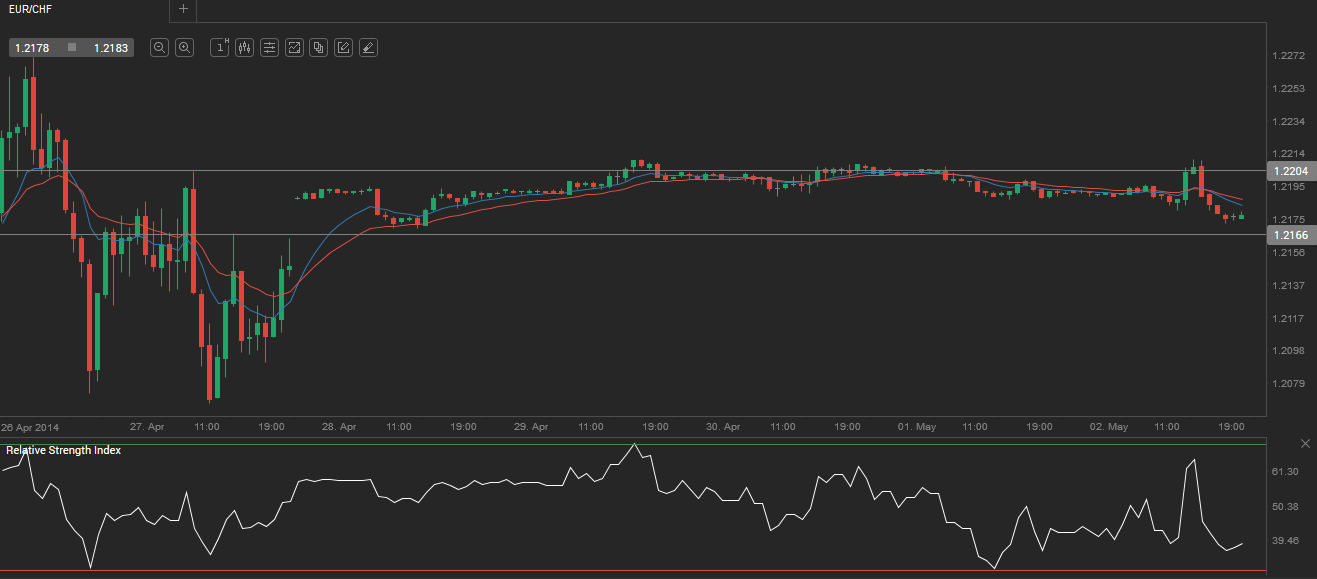
Task: Close the Relative Strength Index panel
Action: coord(1305,442)
